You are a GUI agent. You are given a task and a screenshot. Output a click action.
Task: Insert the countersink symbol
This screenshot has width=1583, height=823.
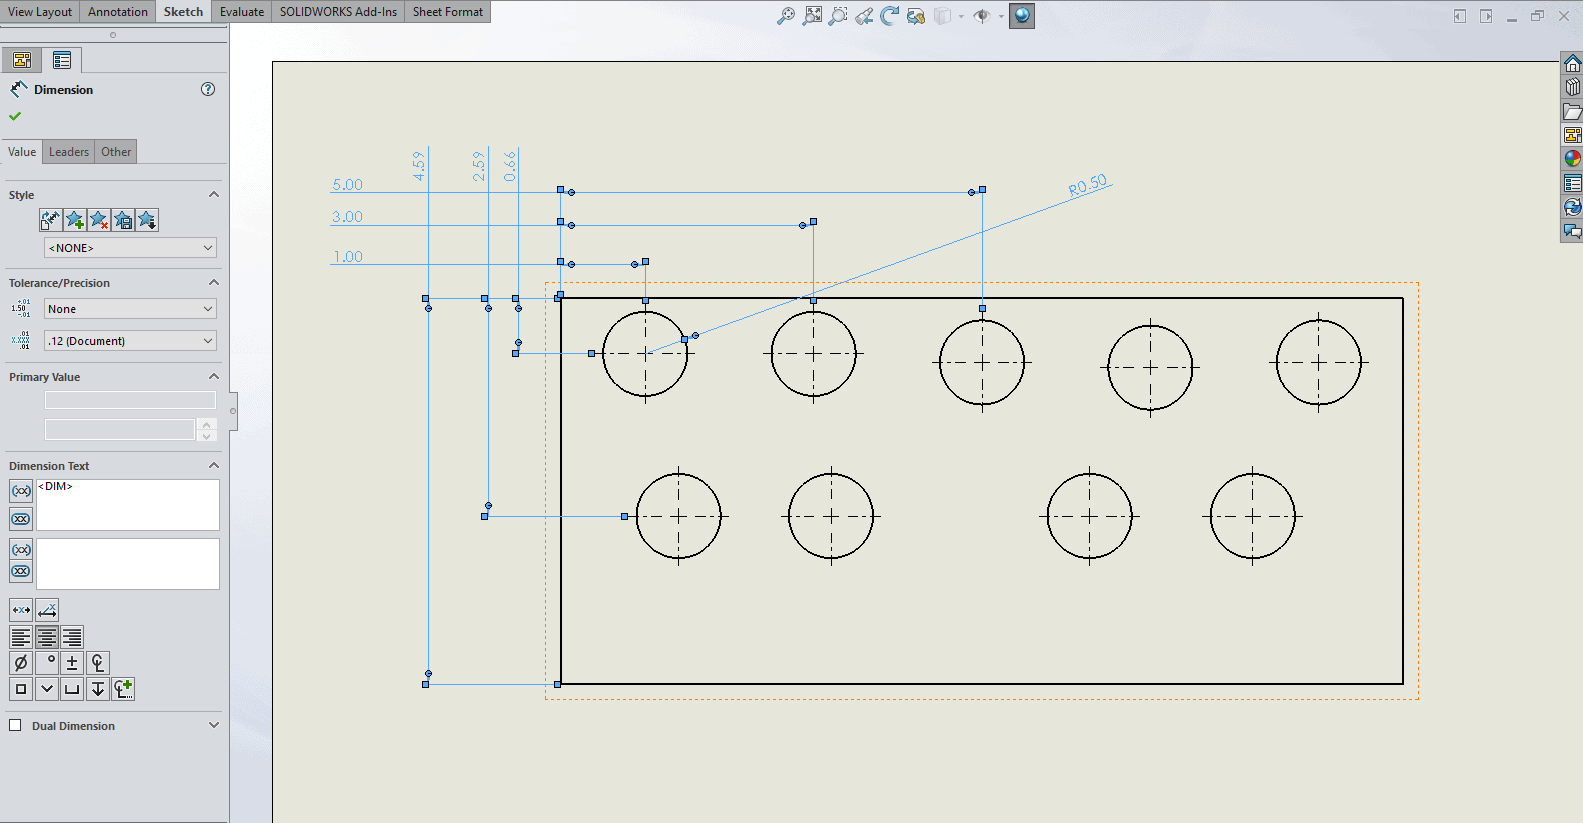(x=47, y=689)
